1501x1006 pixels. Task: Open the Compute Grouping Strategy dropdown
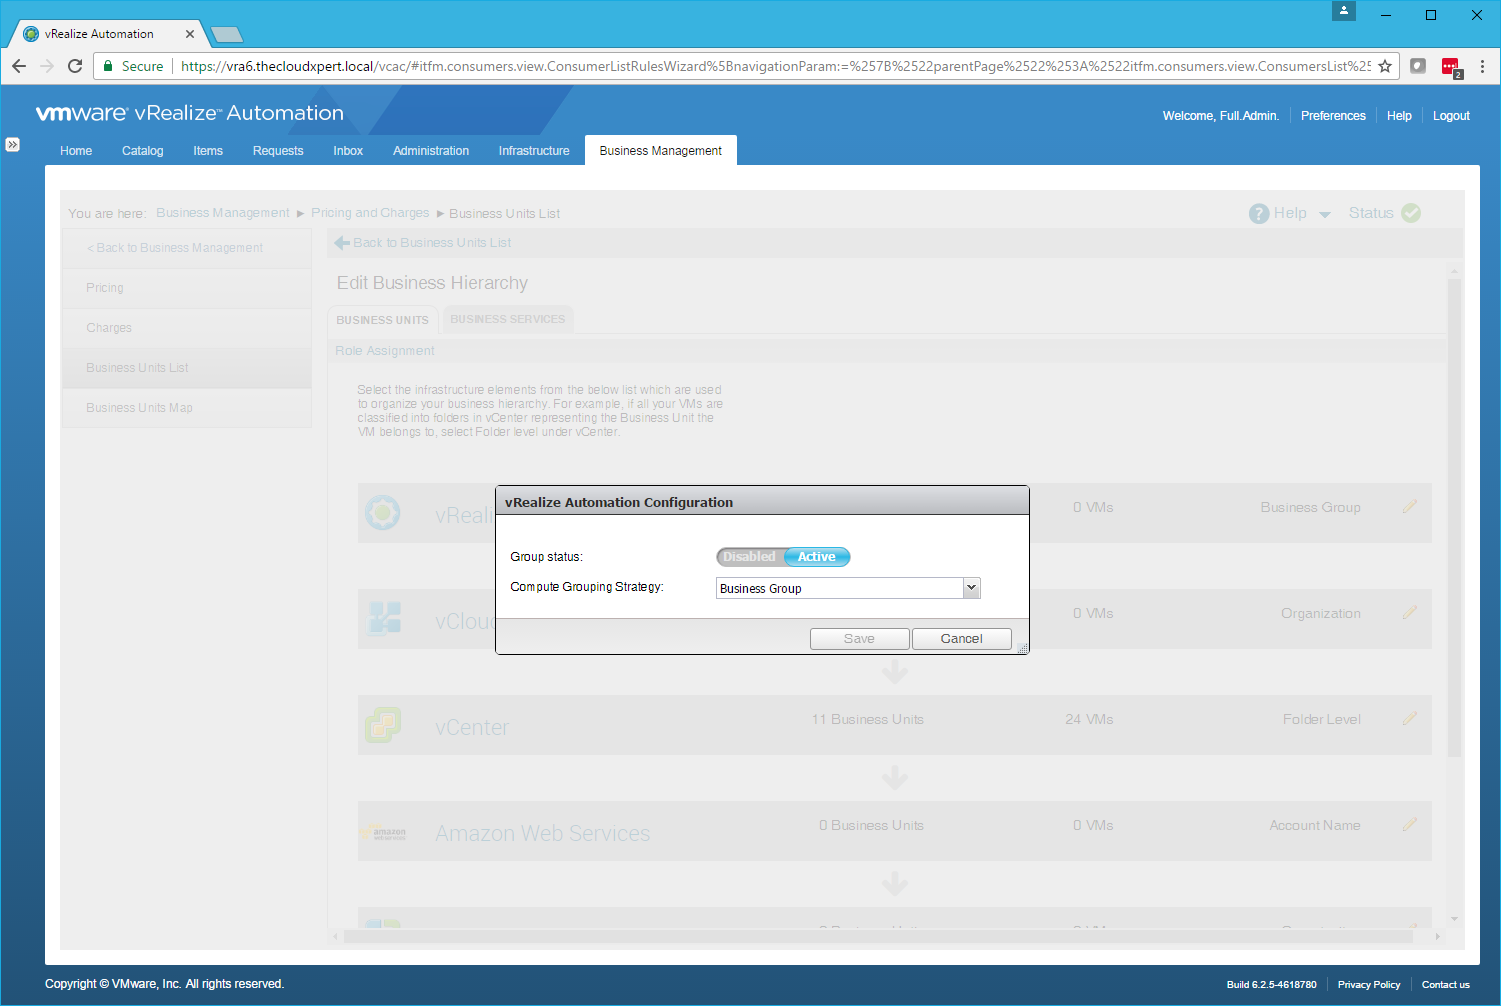971,588
